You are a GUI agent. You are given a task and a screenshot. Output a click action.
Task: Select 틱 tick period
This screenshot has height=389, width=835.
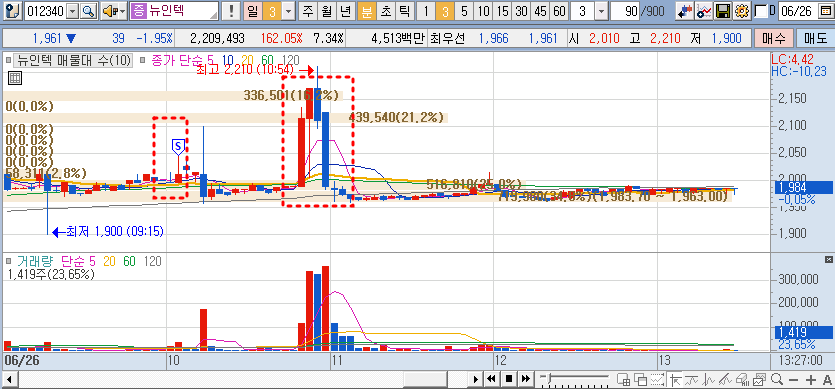click(x=404, y=11)
